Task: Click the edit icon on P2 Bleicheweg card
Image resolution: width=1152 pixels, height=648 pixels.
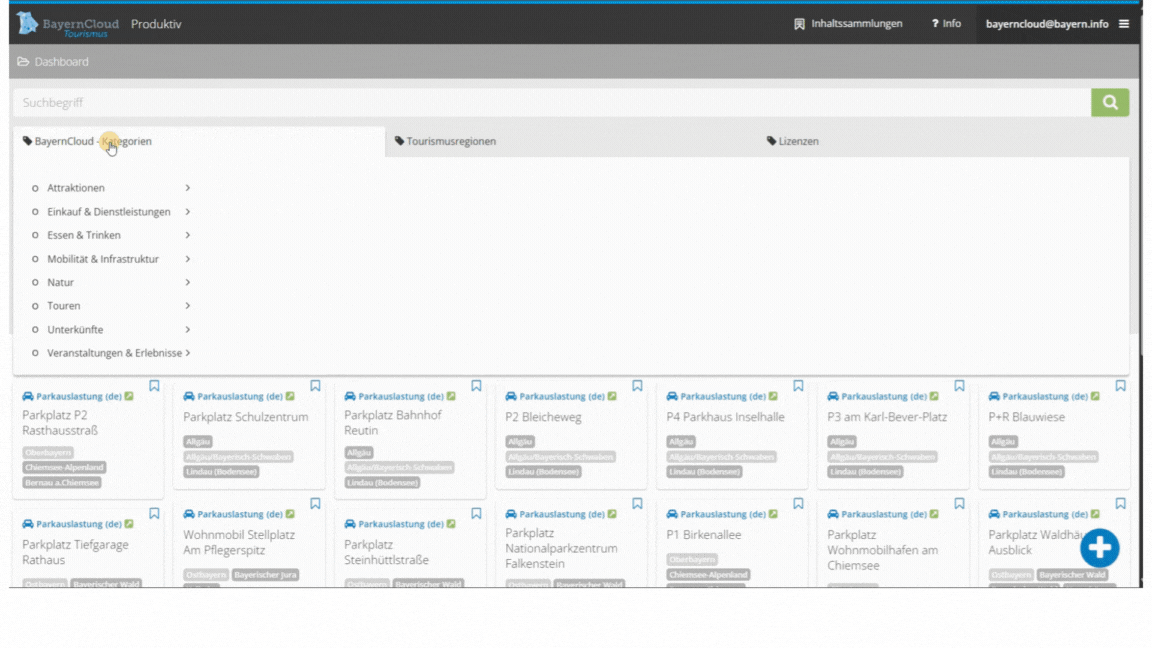Action: (x=612, y=396)
